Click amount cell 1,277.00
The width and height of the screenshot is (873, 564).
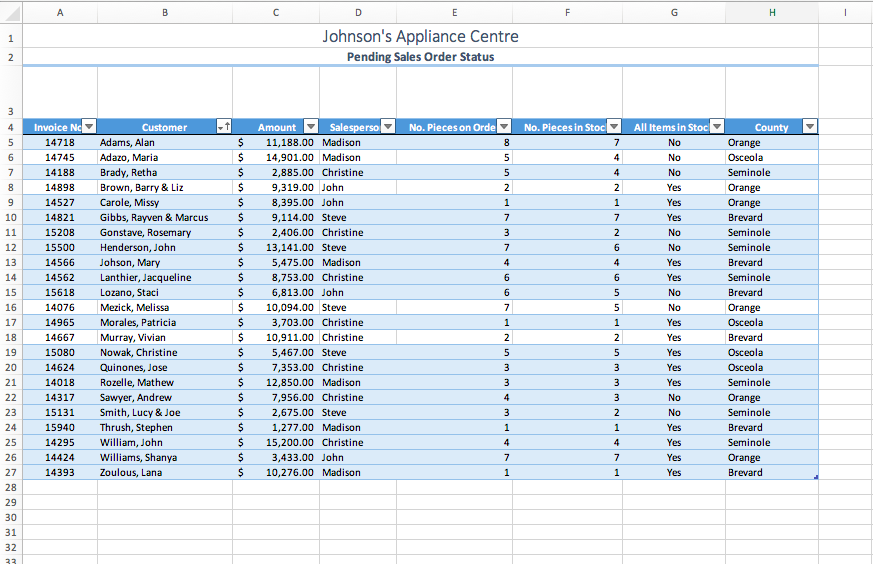(276, 428)
